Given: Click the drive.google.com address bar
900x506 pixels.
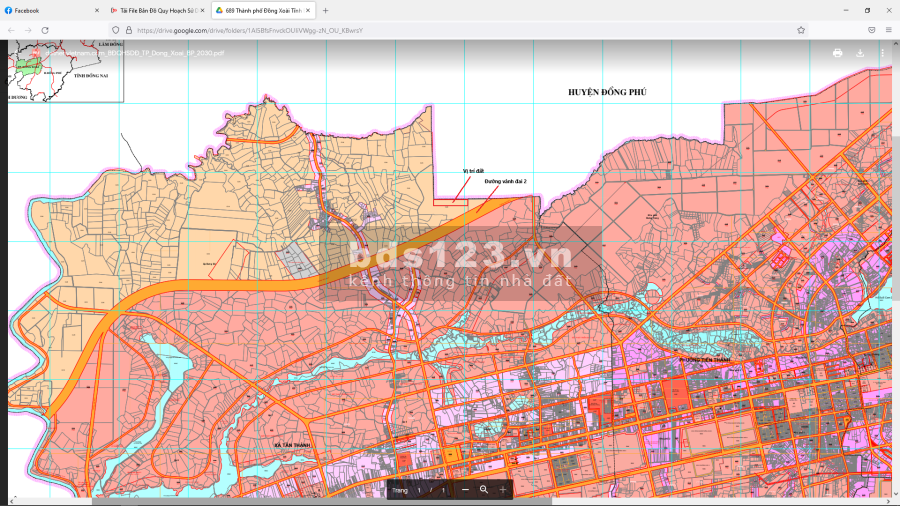Looking at the screenshot, I should coord(458,30).
